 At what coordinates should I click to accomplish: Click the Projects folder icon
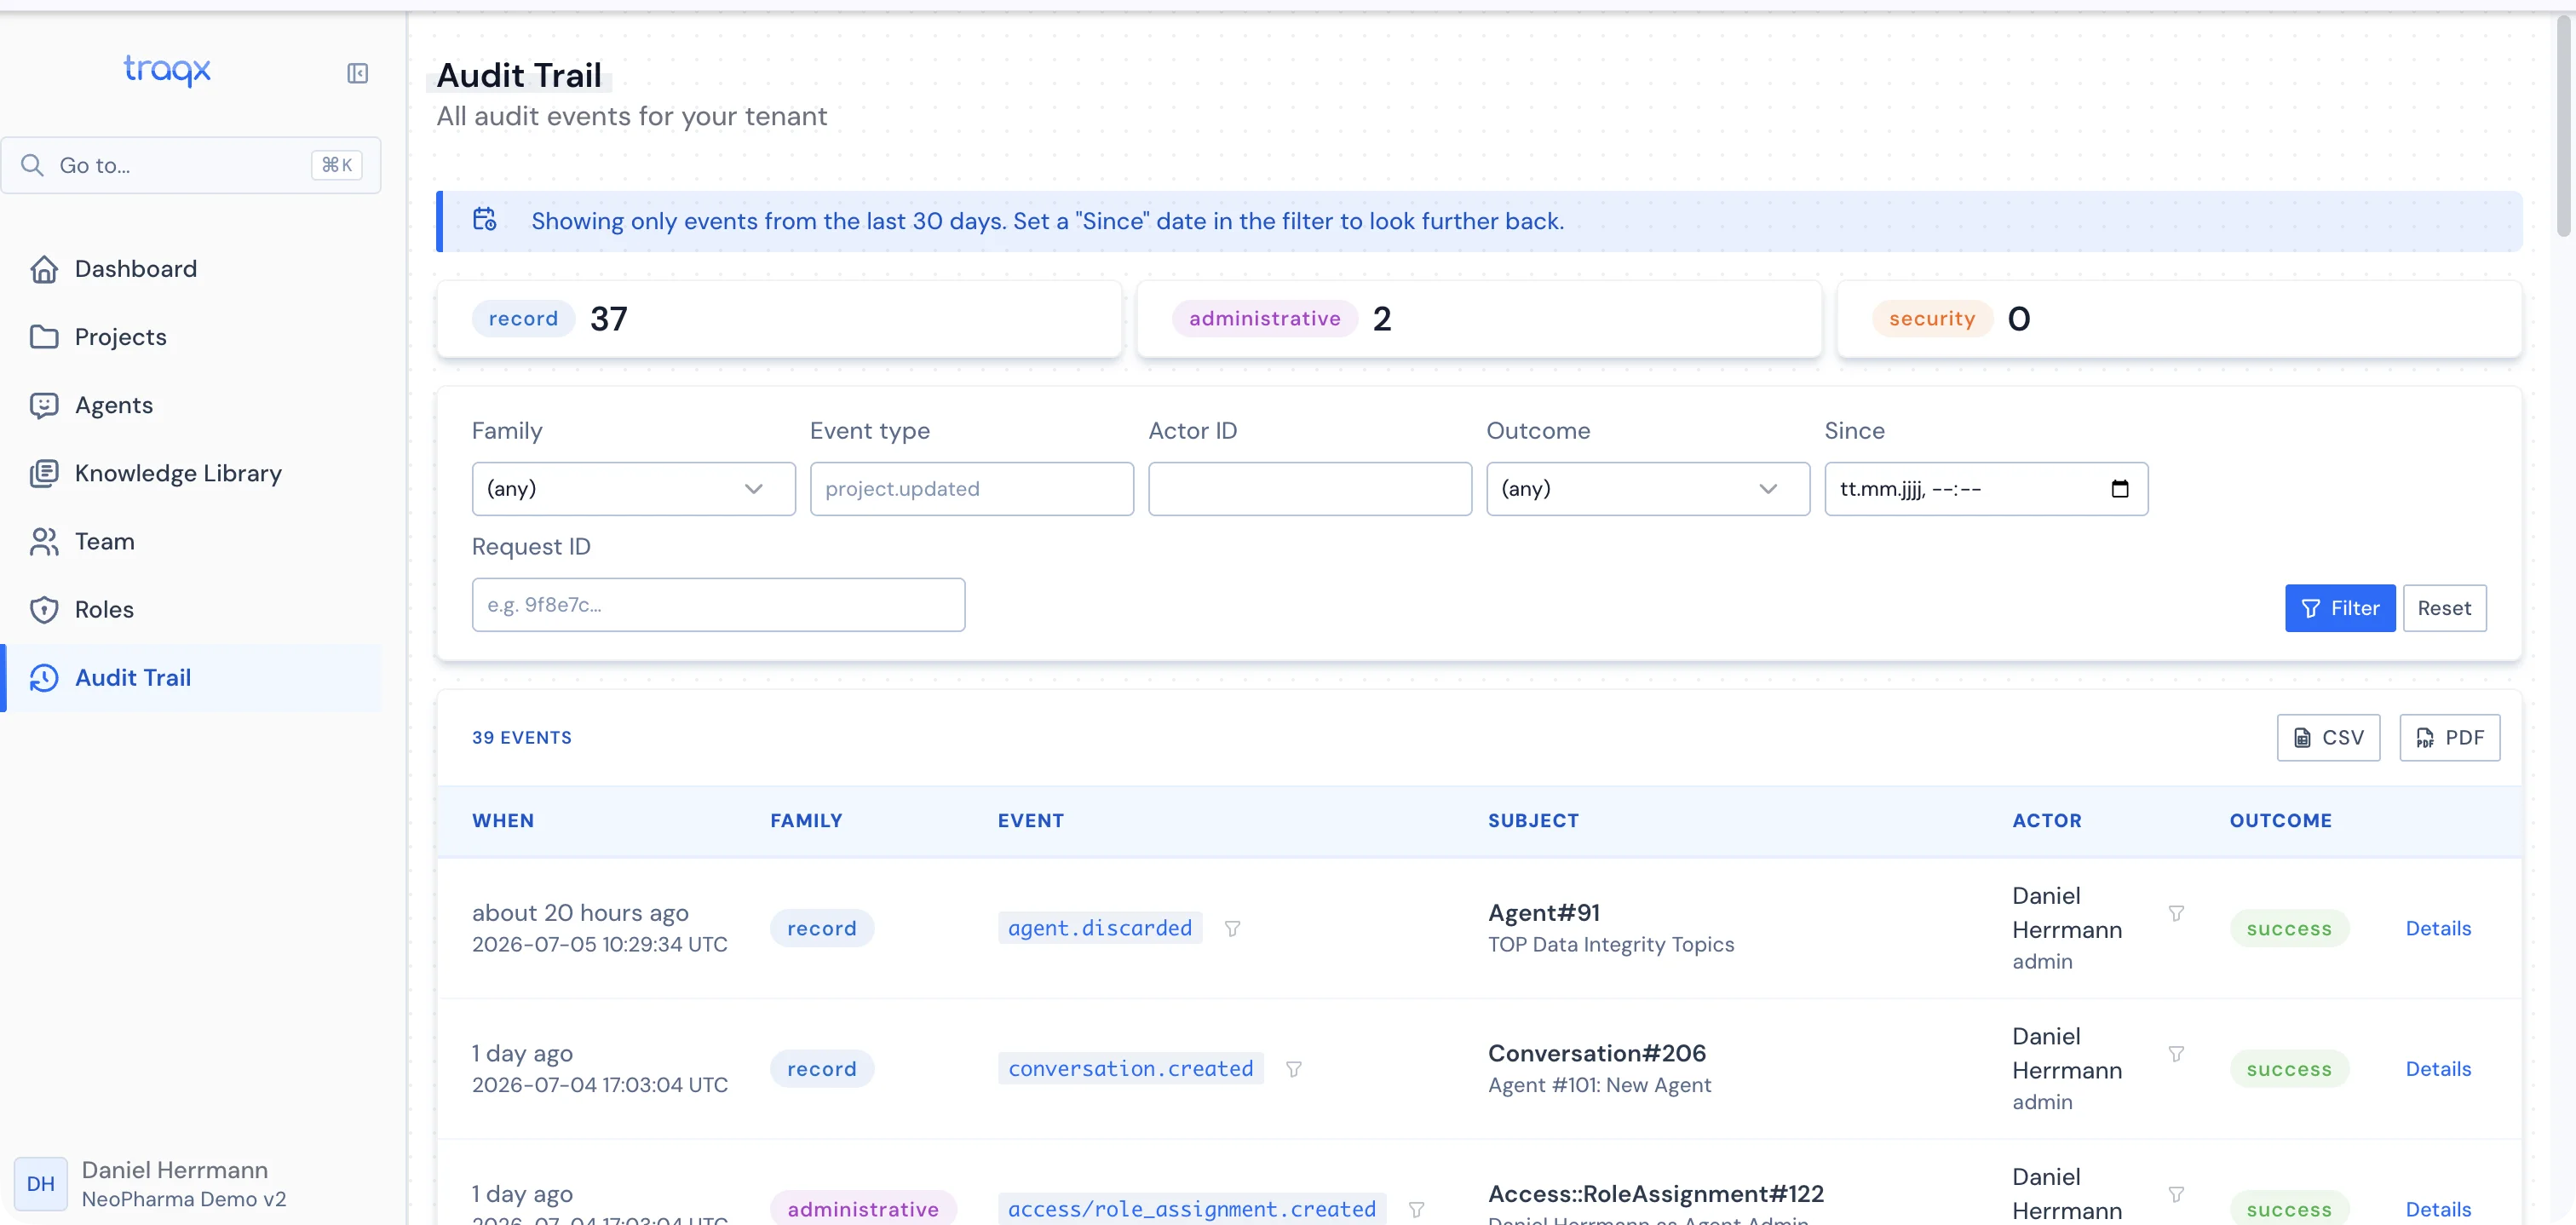click(x=44, y=337)
